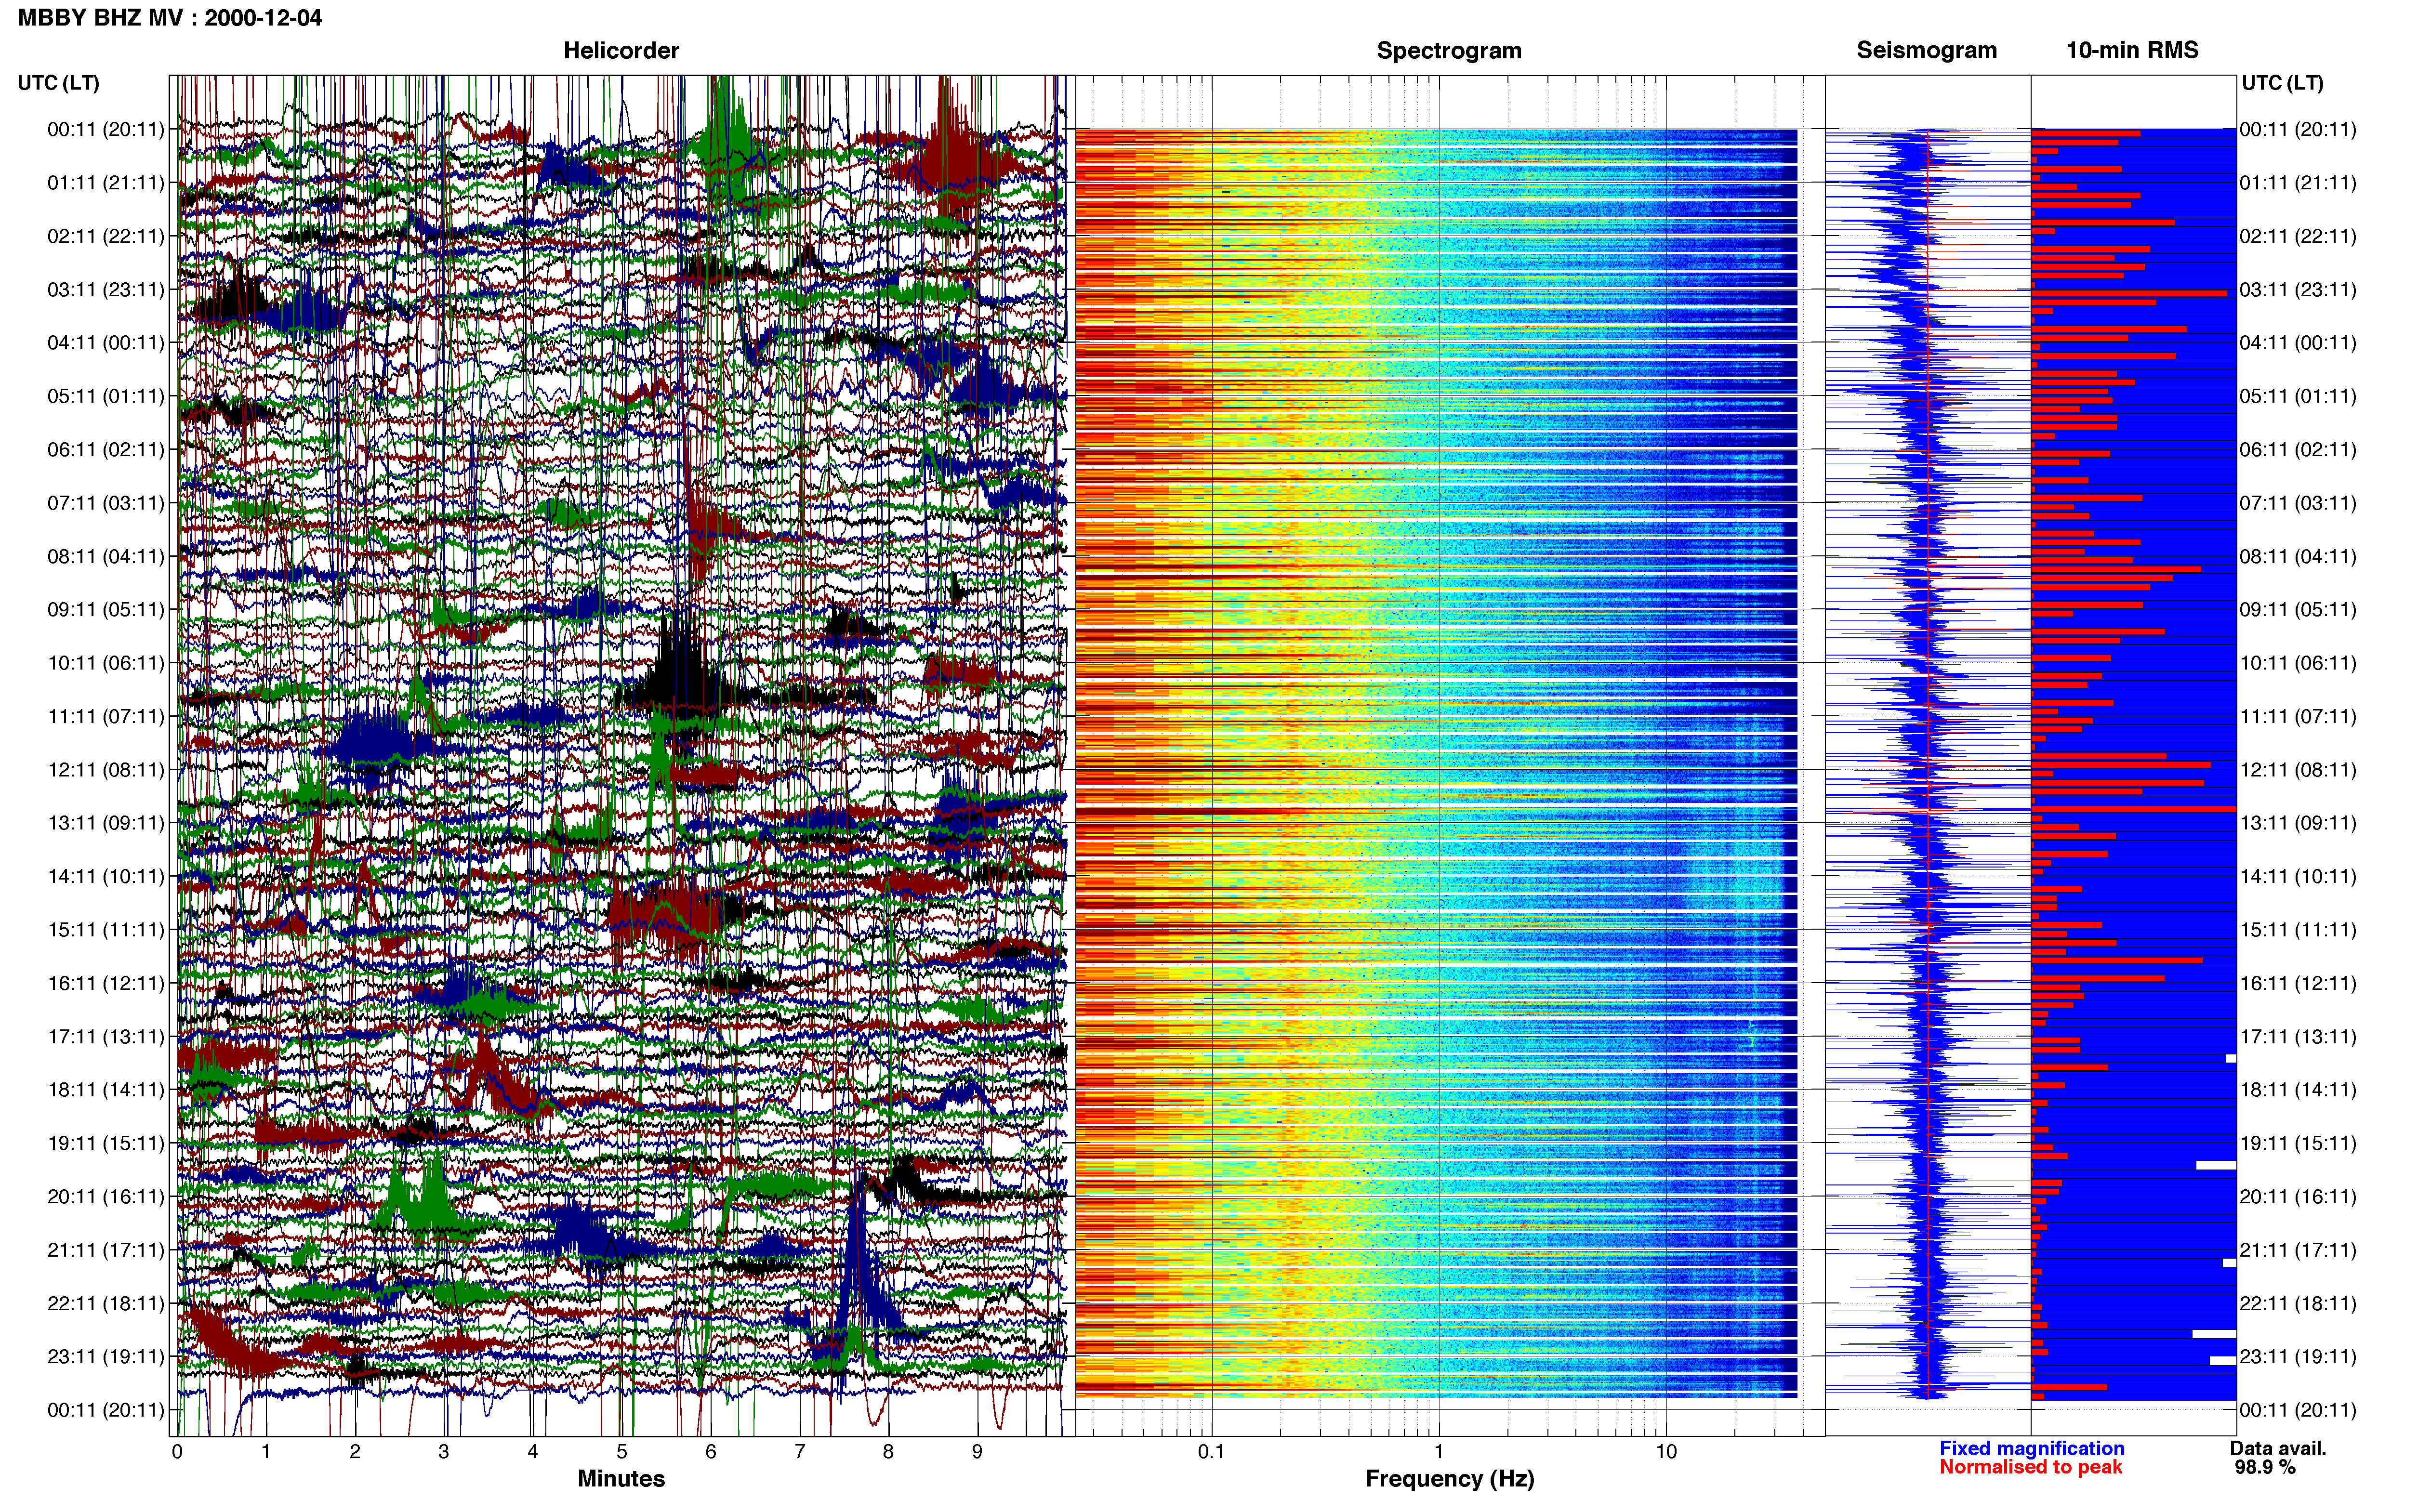The width and height of the screenshot is (2418, 1512).
Task: Click the "6" tick on the Minutes axis
Action: click(x=711, y=1452)
